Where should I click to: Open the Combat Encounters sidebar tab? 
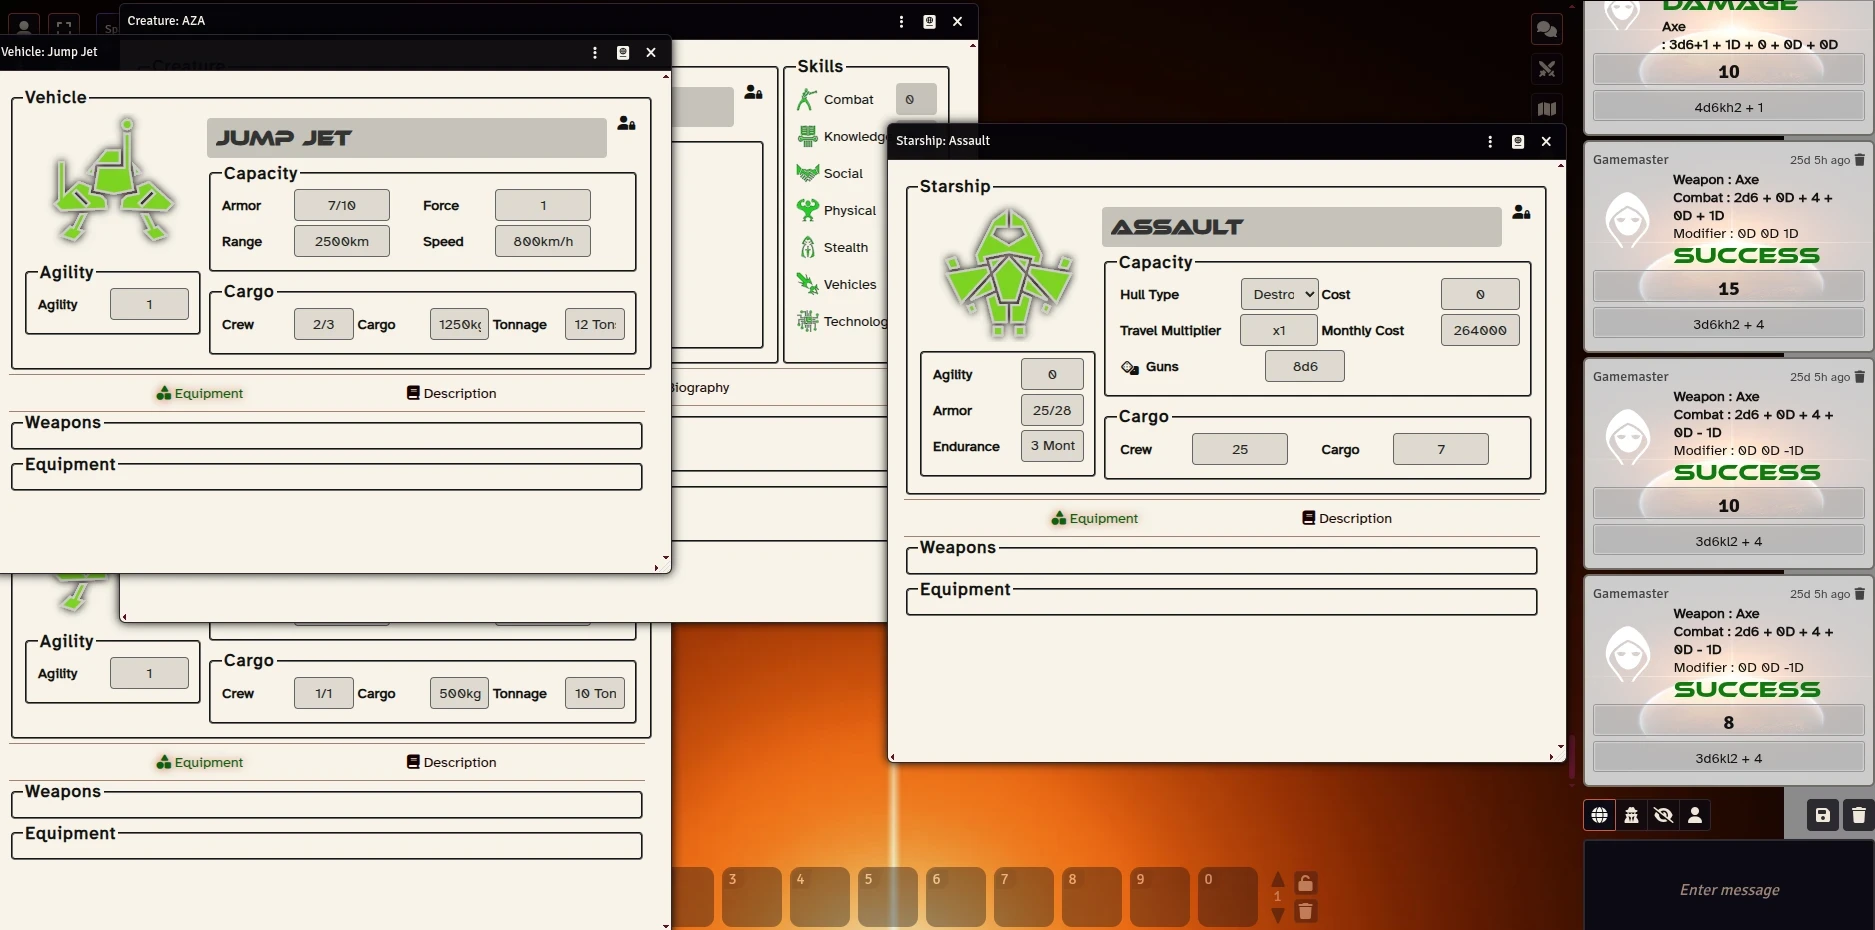pos(1546,69)
